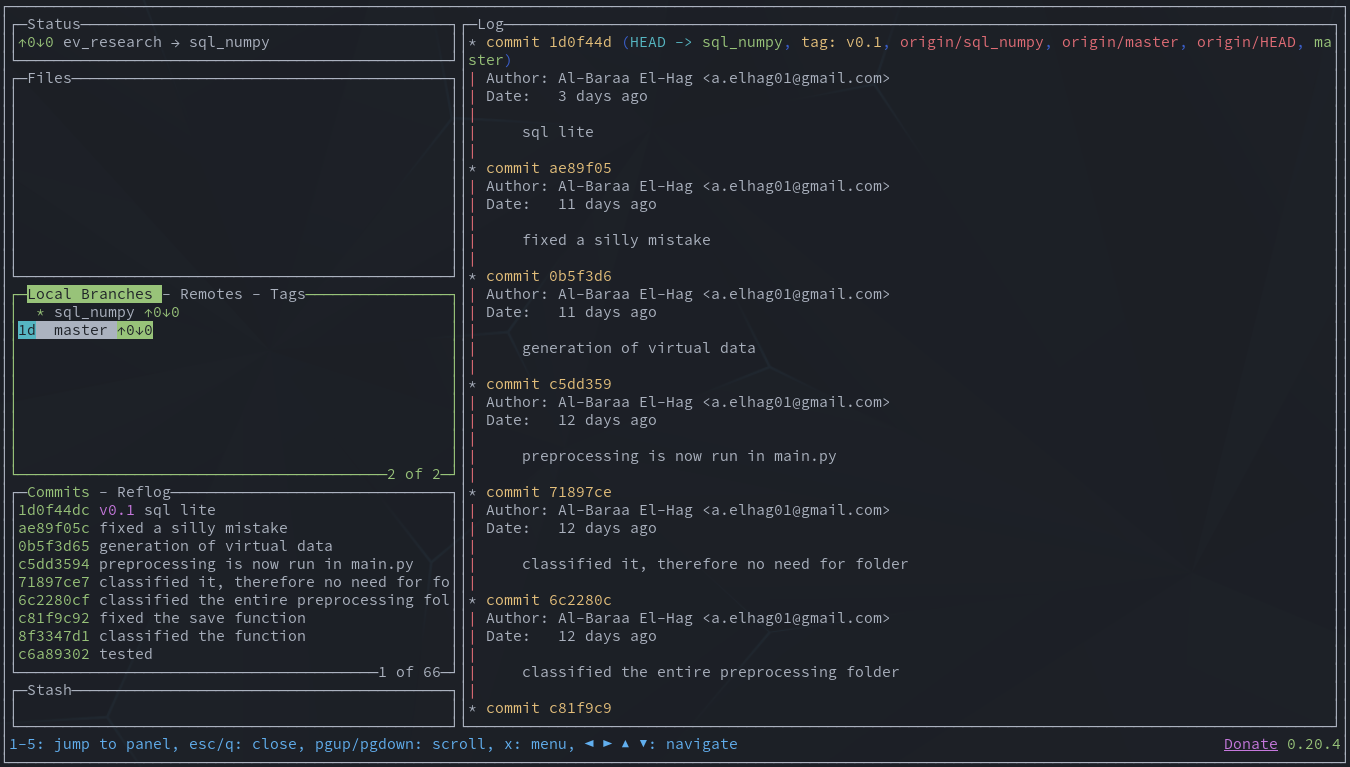Image resolution: width=1350 pixels, height=767 pixels.
Task: Select the sql_numpy branch row
Action: coord(234,312)
